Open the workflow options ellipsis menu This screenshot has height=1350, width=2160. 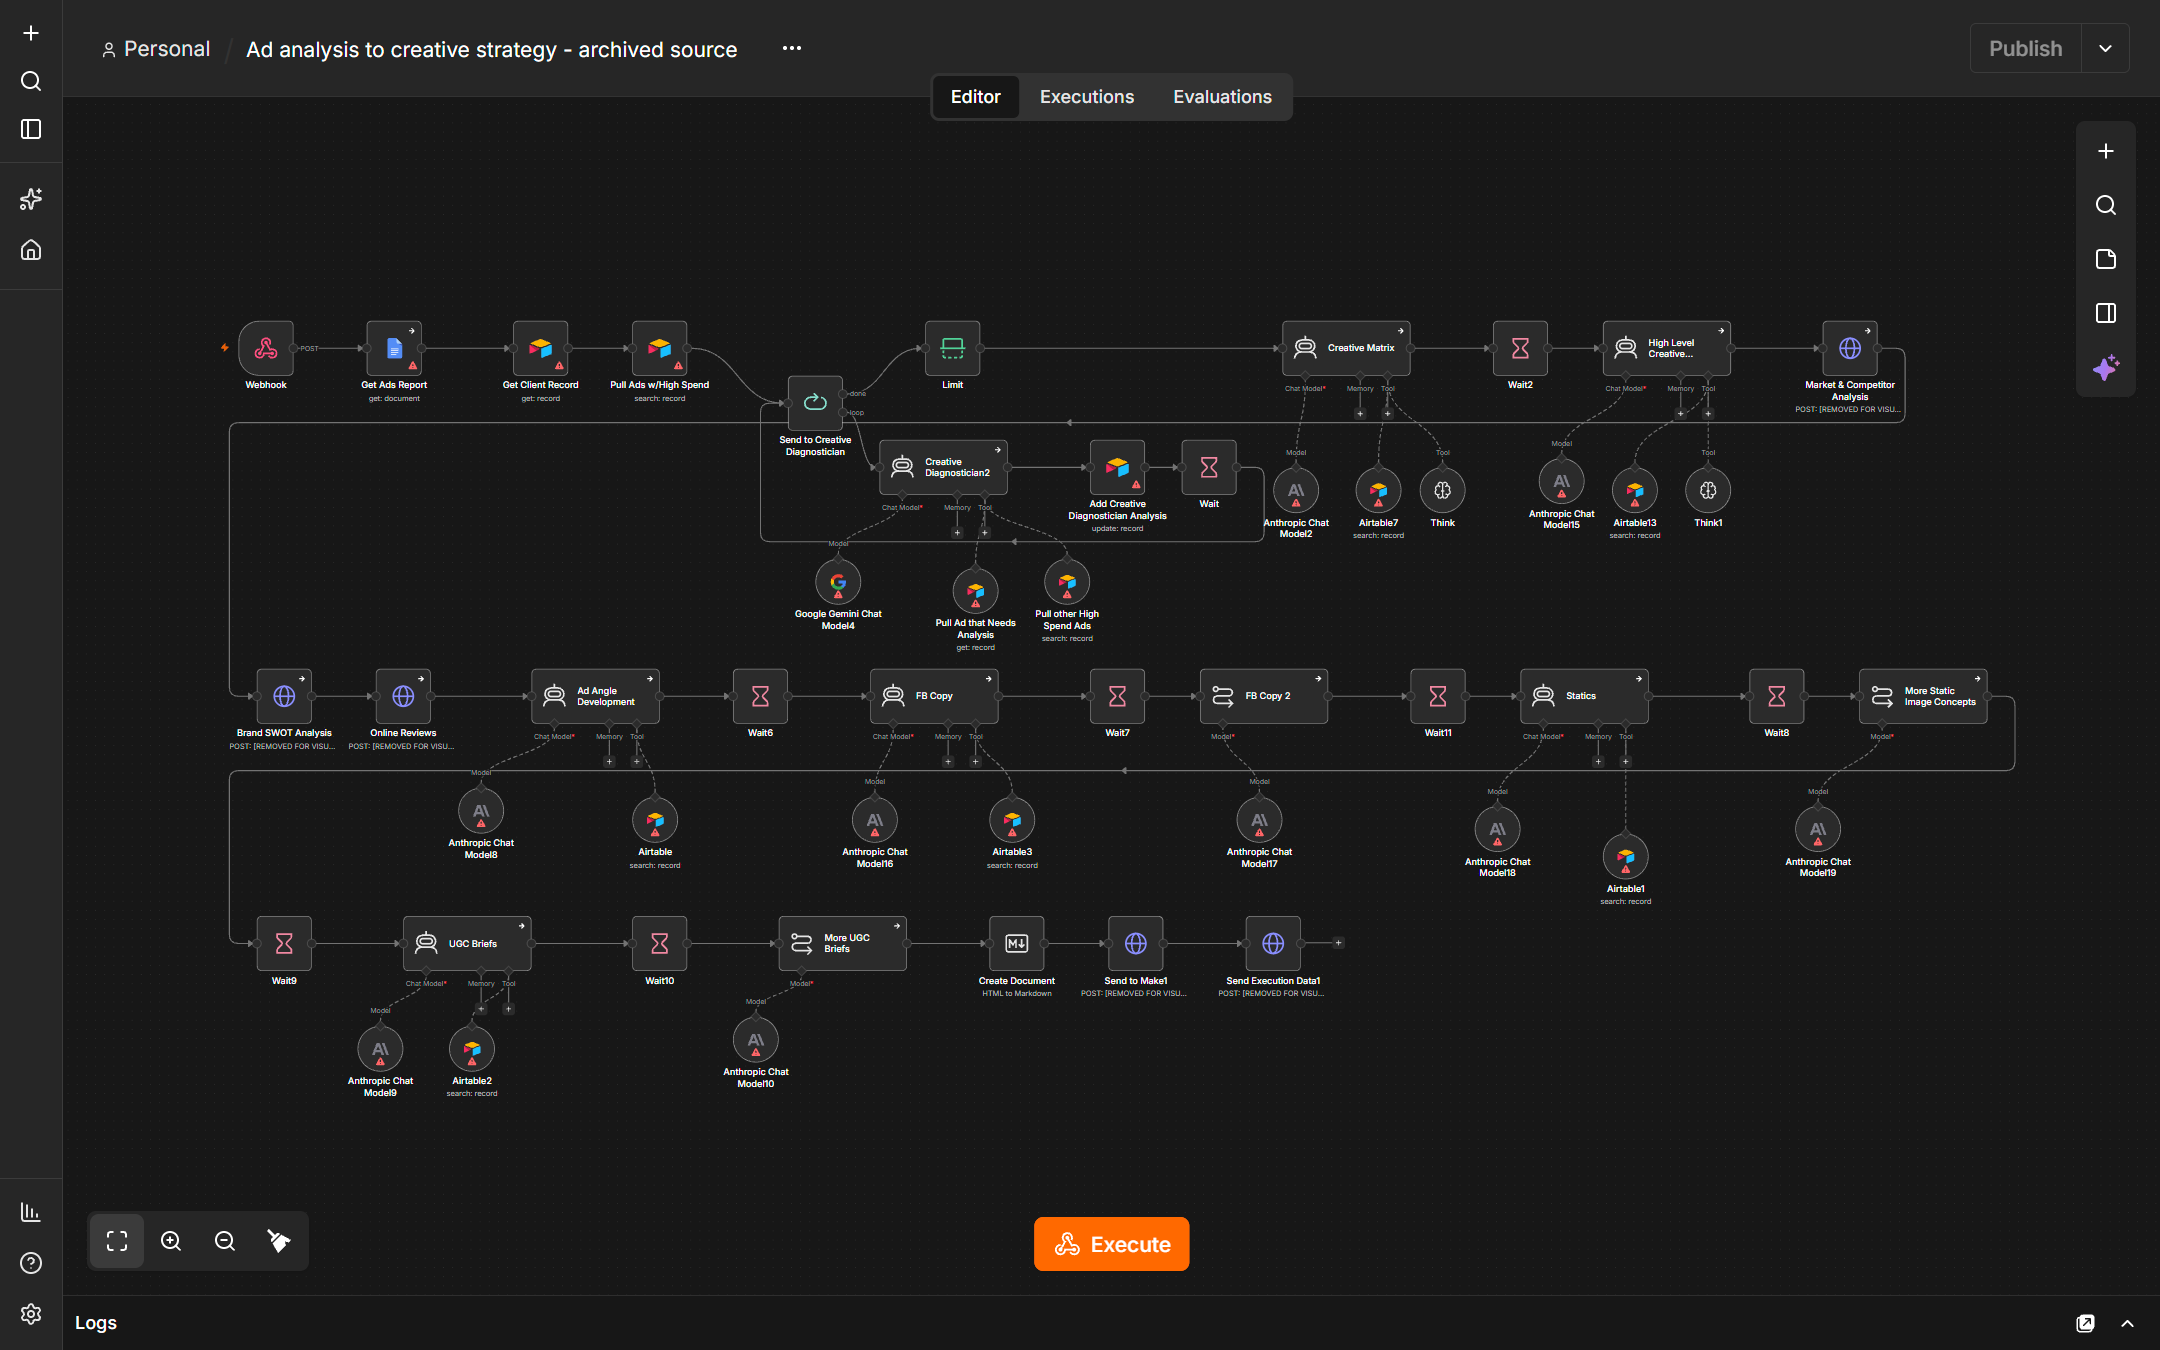[792, 49]
